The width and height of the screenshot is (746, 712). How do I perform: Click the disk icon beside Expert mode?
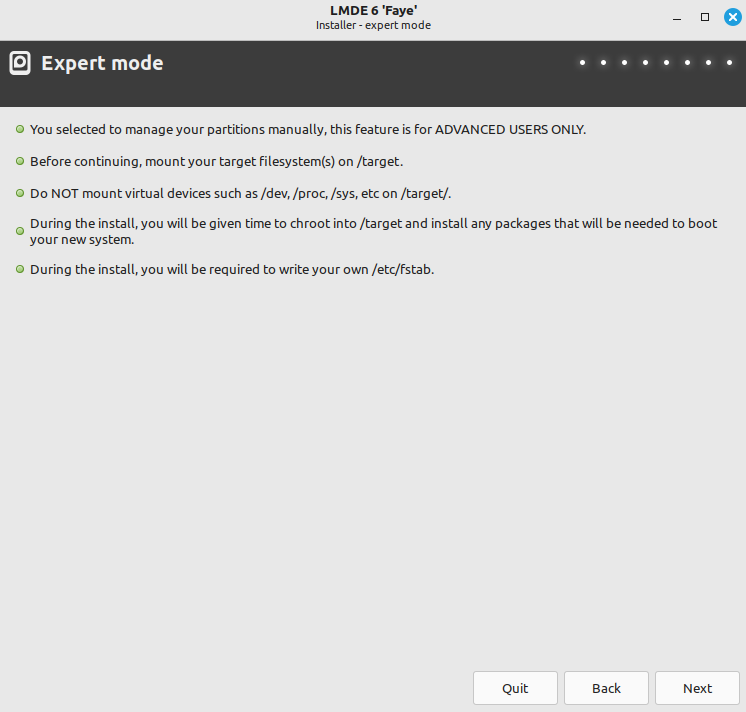tap(20, 63)
